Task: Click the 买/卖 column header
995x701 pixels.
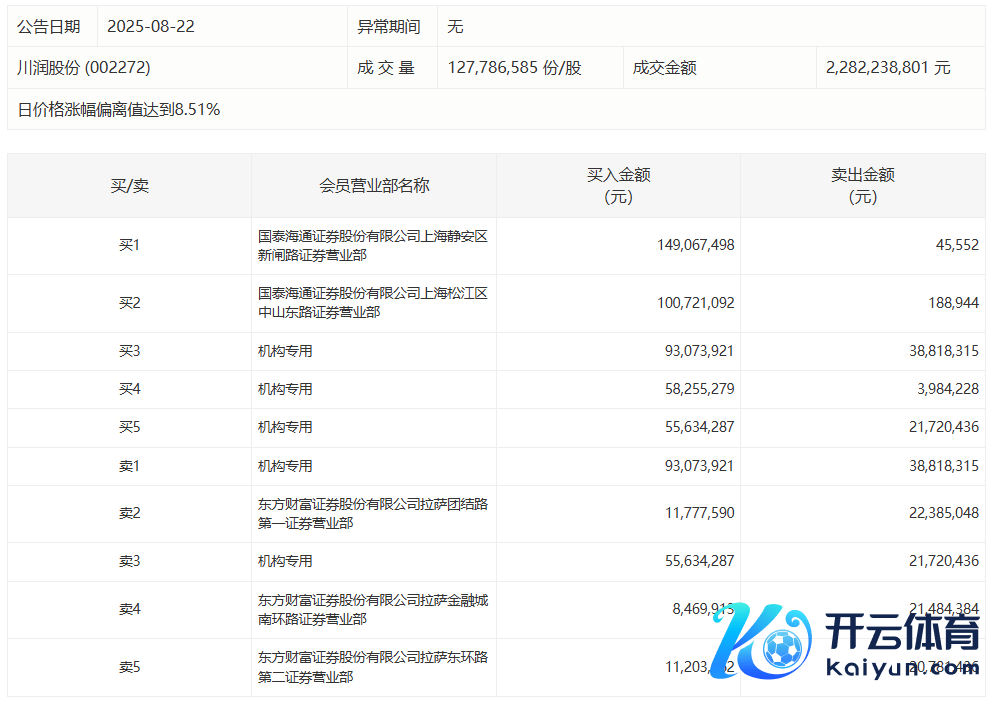Action: click(x=129, y=186)
